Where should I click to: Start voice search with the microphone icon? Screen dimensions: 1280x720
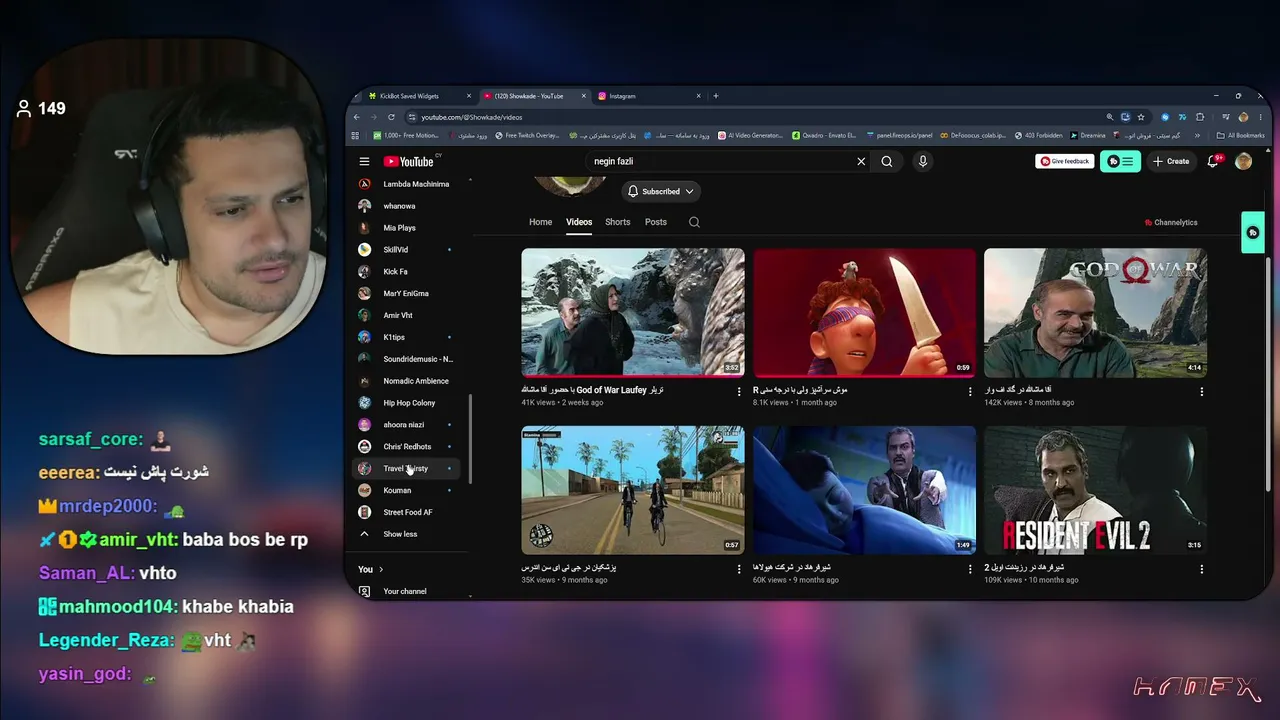point(922,161)
